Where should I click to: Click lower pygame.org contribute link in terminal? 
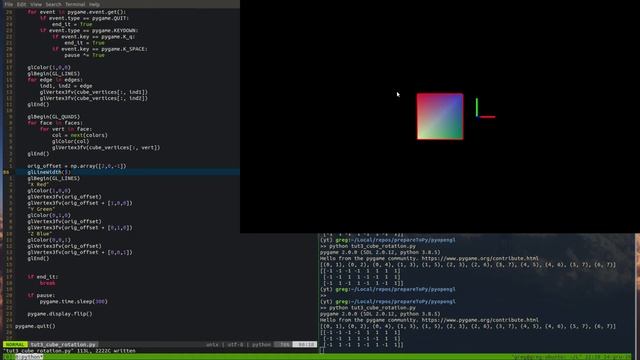click(480, 320)
